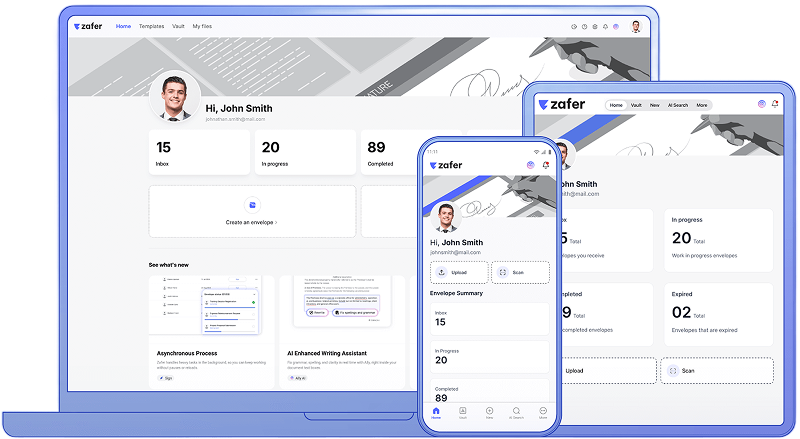The width and height of the screenshot is (800, 439).
Task: Click the Scan button on the phone
Action: click(x=520, y=273)
